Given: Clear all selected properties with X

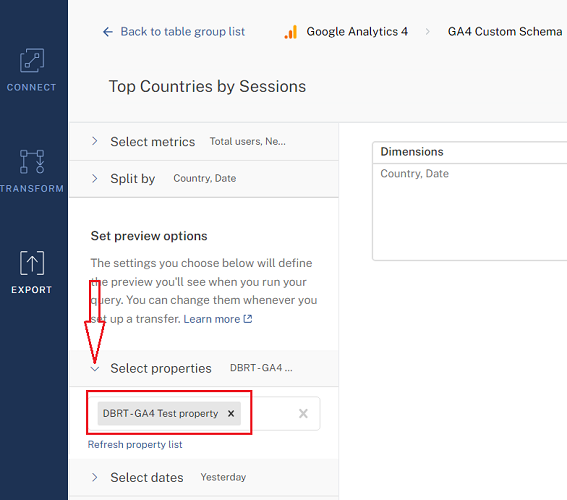Looking at the screenshot, I should [303, 413].
